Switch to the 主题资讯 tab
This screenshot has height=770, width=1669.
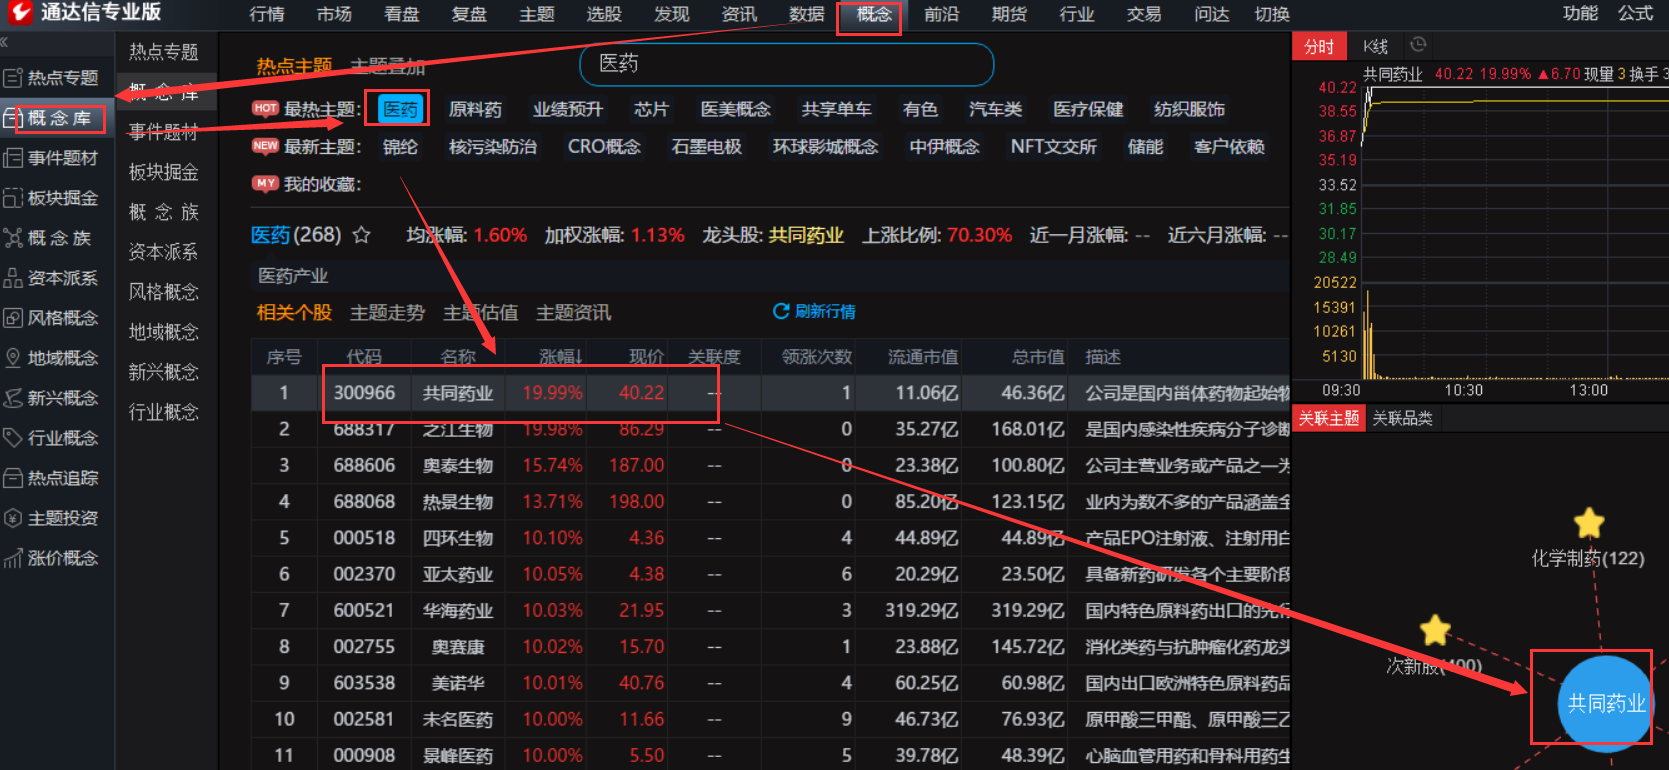pos(574,313)
